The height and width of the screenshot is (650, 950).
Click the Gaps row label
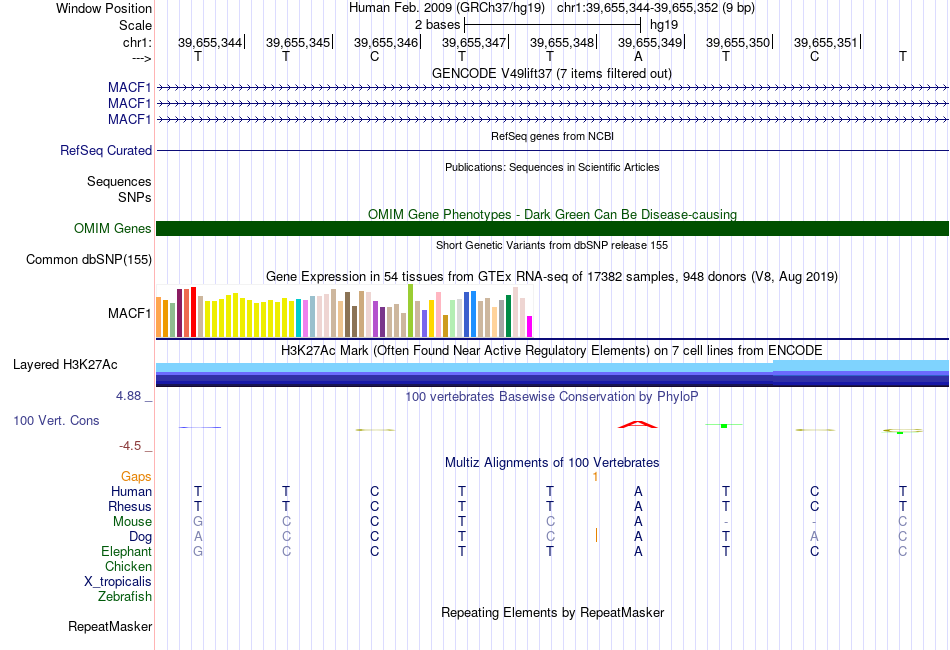(136, 477)
